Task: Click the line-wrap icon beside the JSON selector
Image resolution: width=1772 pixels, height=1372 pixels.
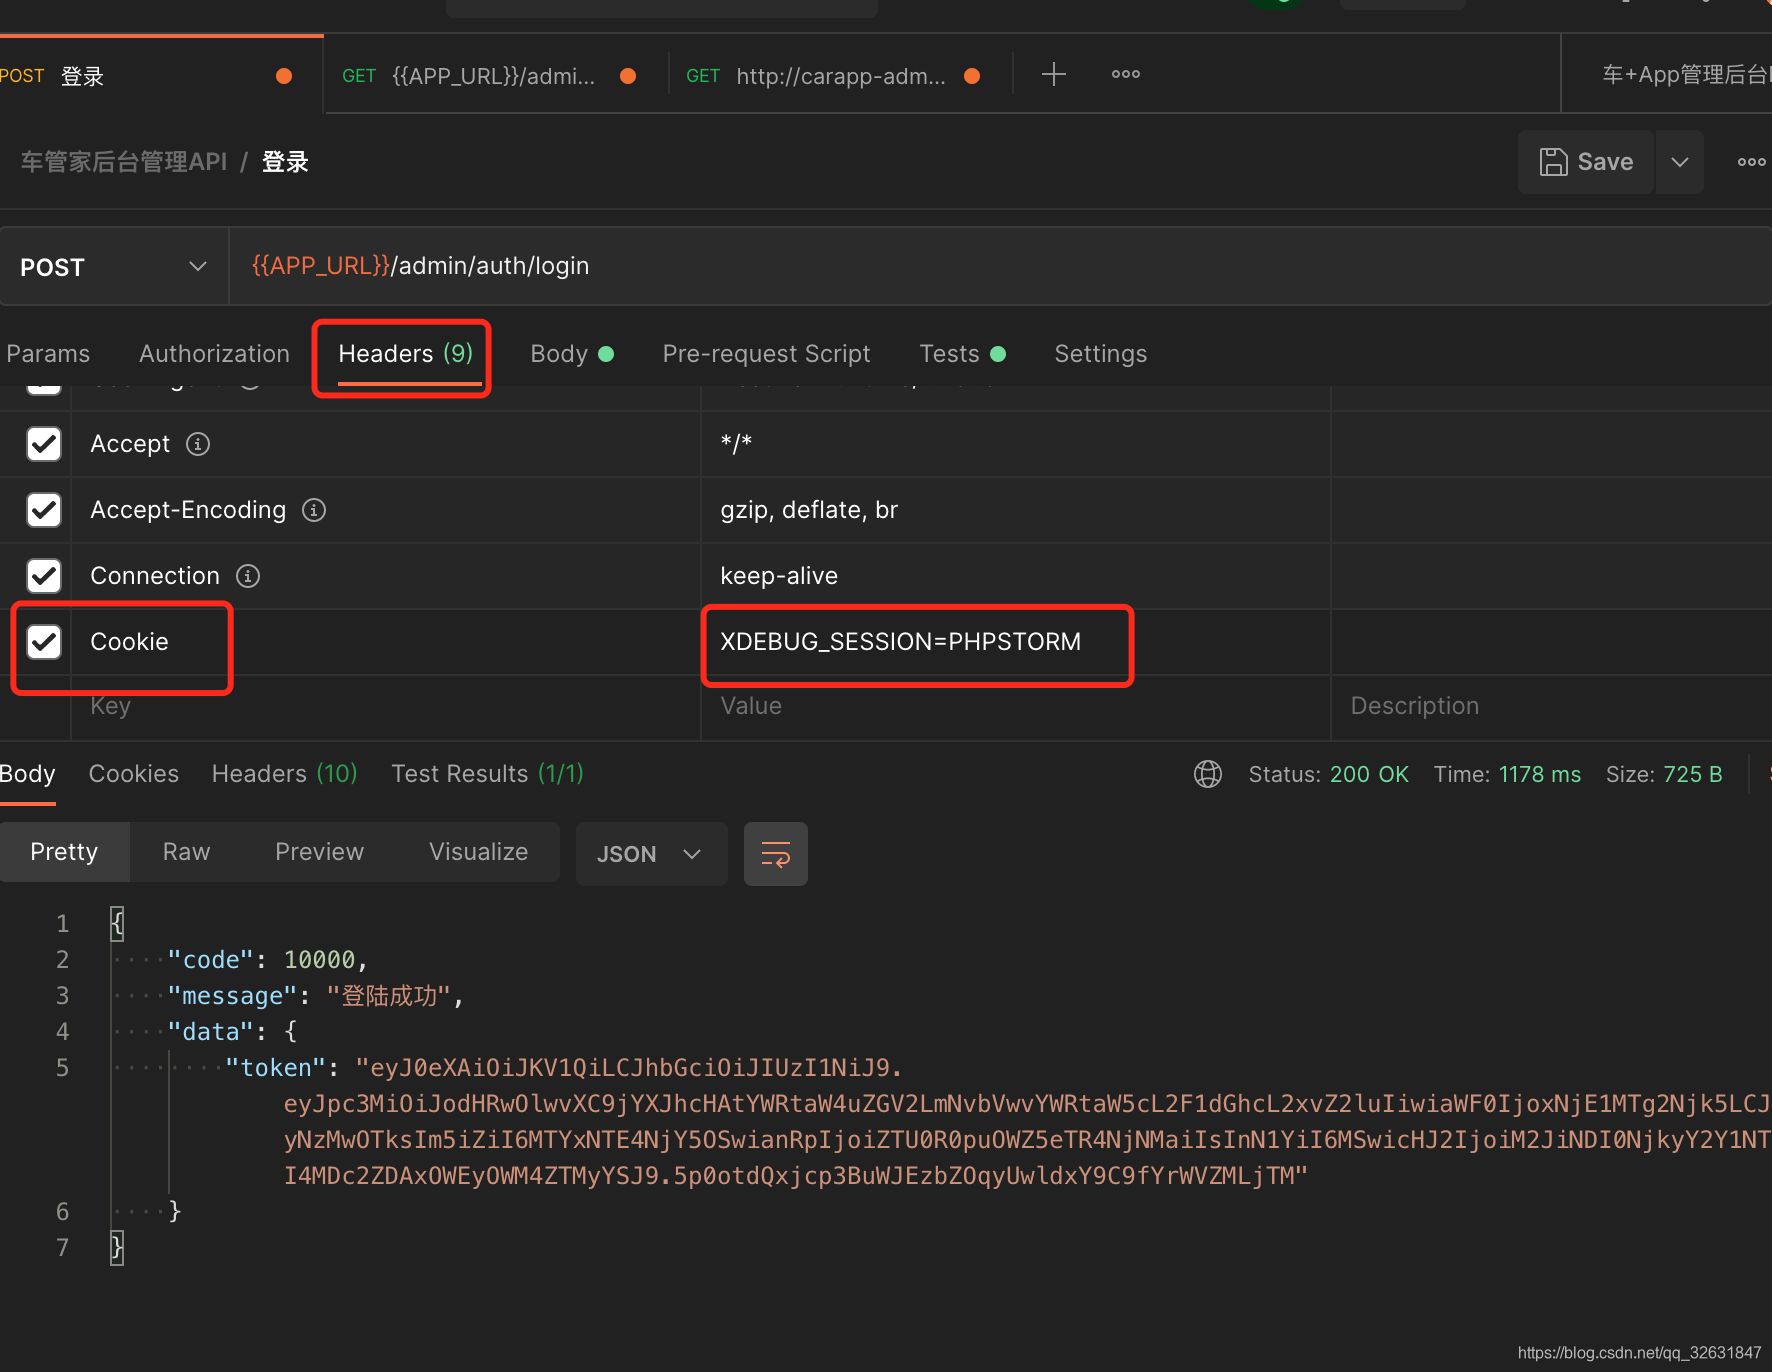Action: click(x=775, y=853)
